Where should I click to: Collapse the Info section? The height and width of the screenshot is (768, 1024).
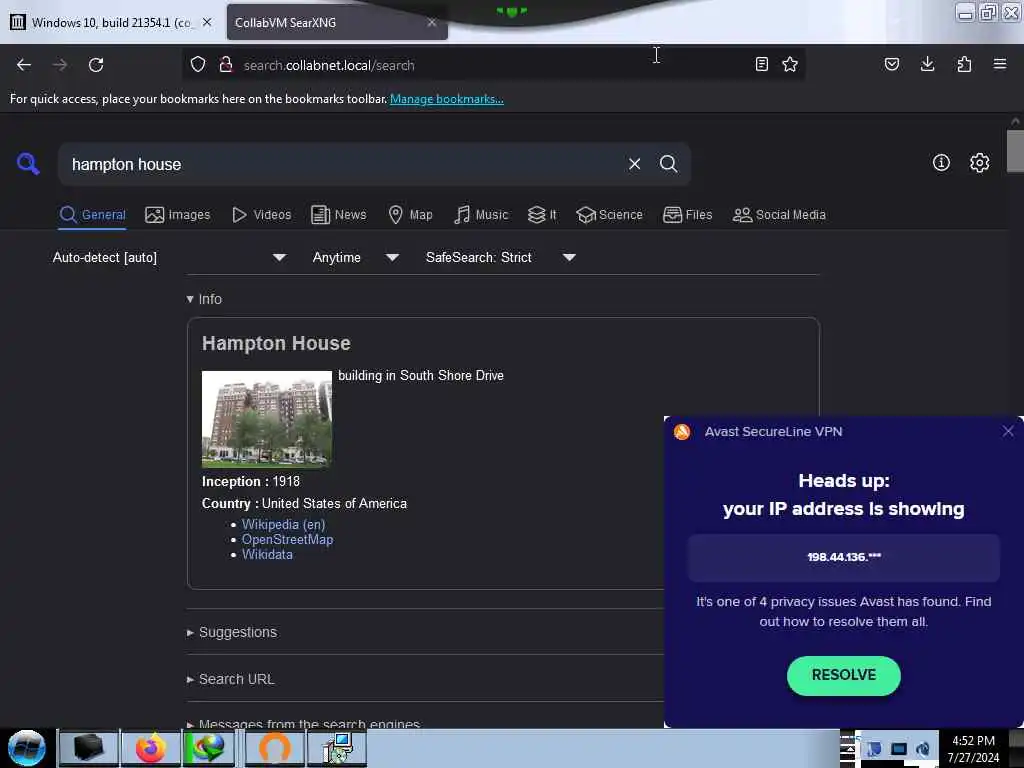click(204, 298)
